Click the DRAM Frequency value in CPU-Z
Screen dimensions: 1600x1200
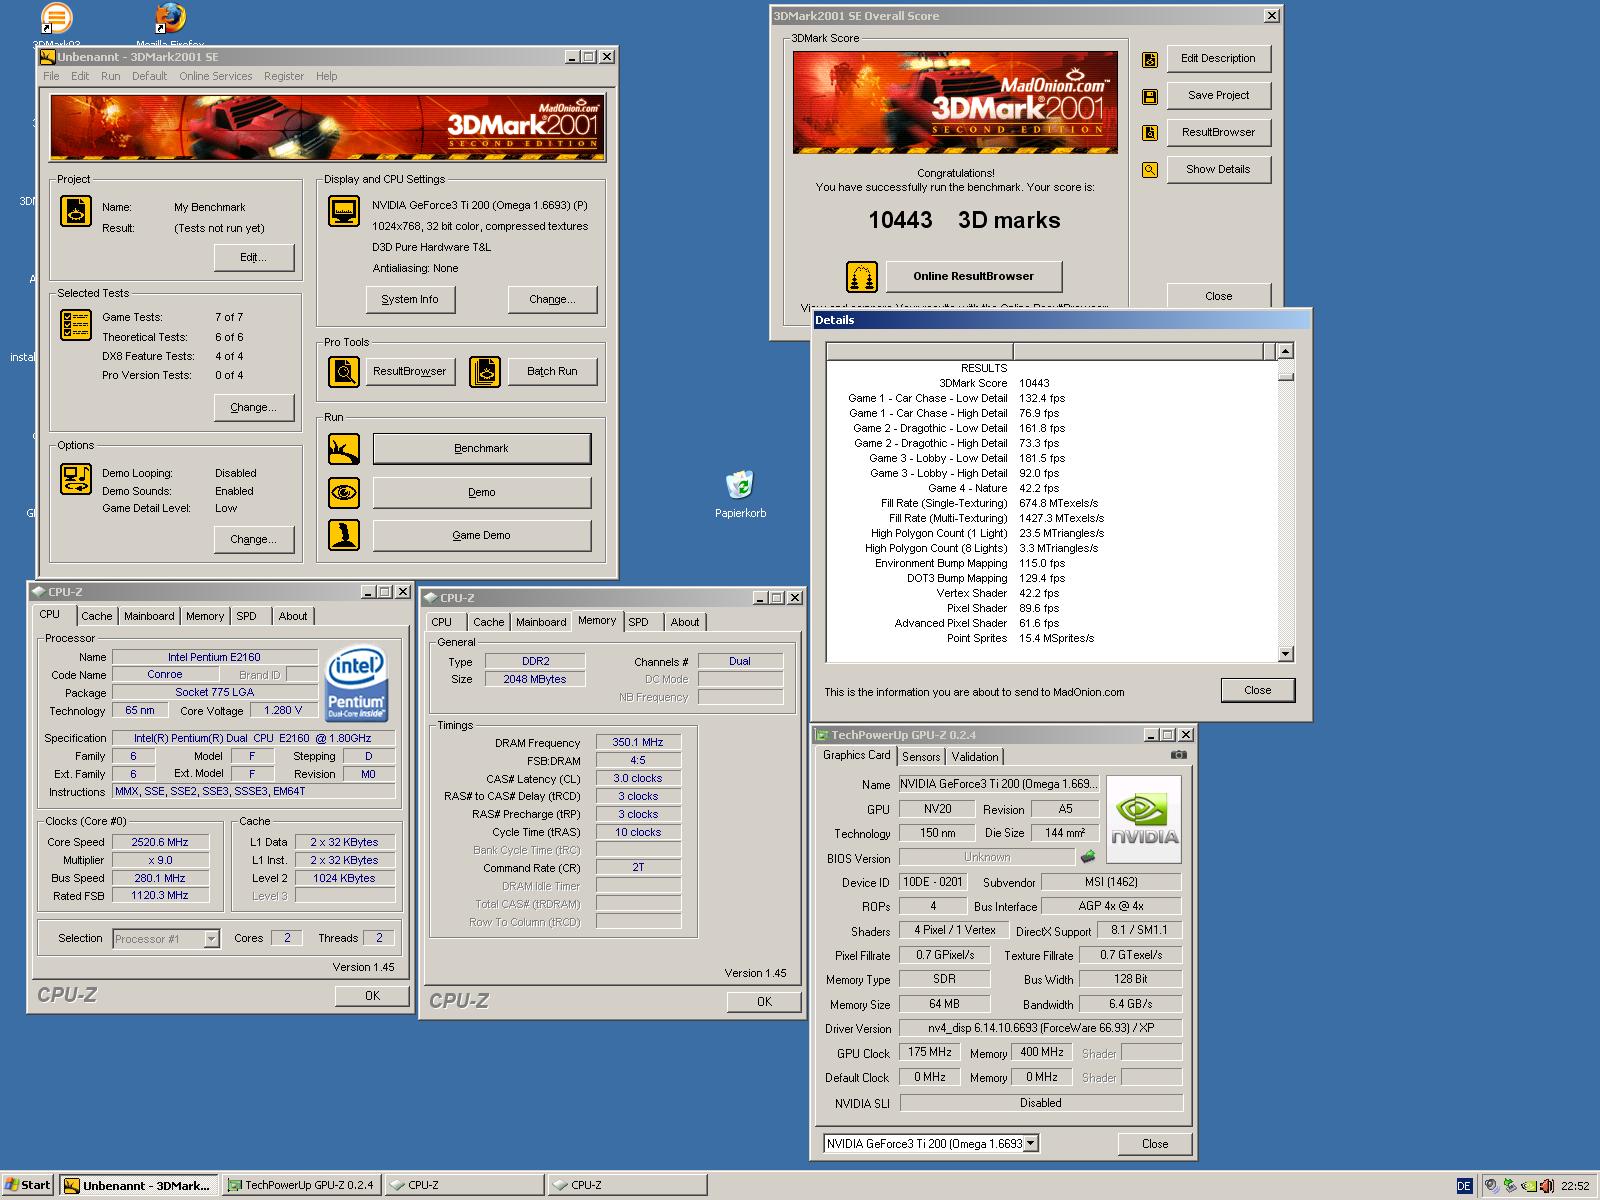638,742
